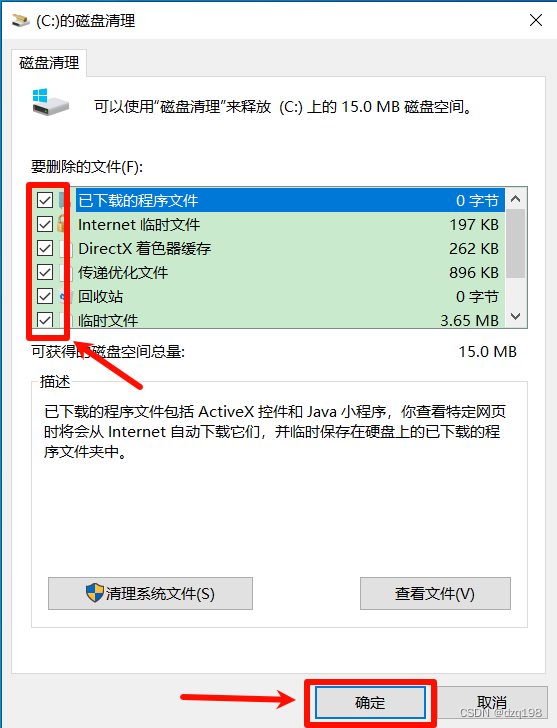Click the Windows drive icon in header
Screen dimensions: 557x728
pos(50,102)
